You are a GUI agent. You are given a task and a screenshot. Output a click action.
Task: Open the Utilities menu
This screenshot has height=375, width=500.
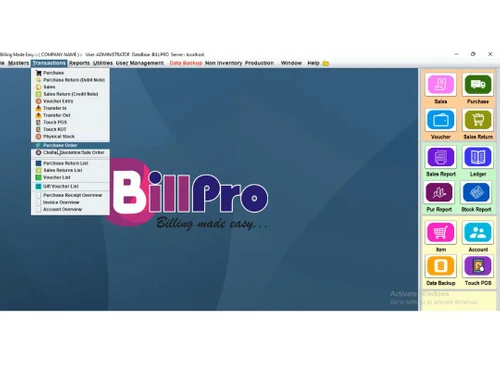103,63
